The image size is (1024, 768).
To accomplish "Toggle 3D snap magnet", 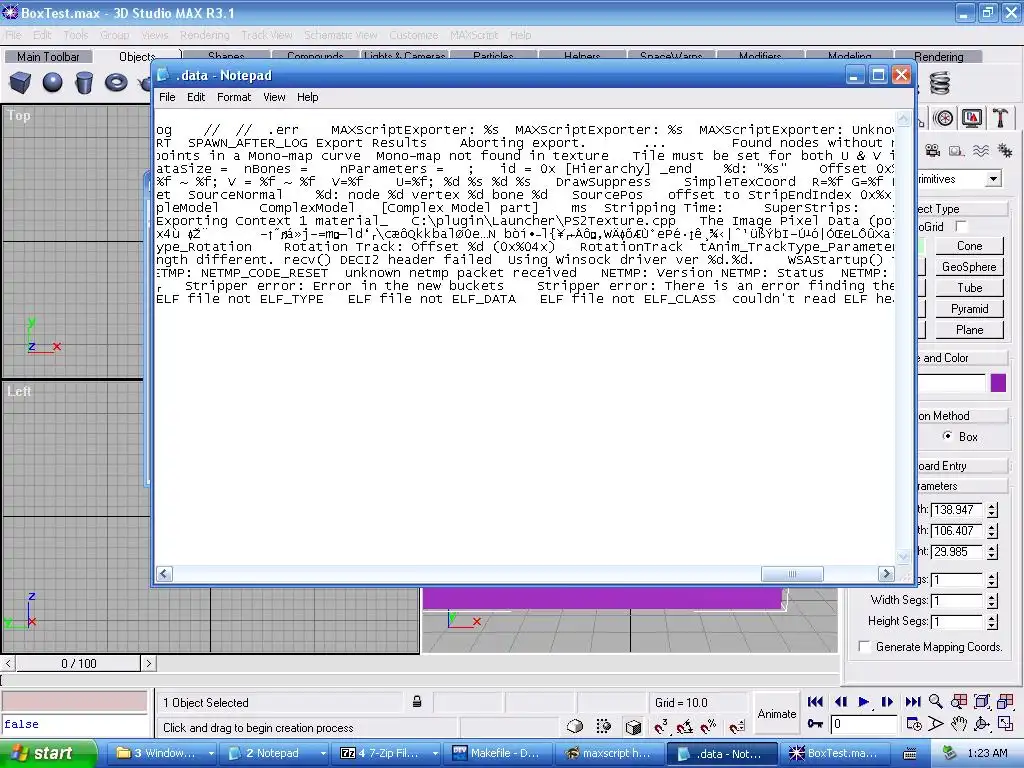I will [661, 726].
